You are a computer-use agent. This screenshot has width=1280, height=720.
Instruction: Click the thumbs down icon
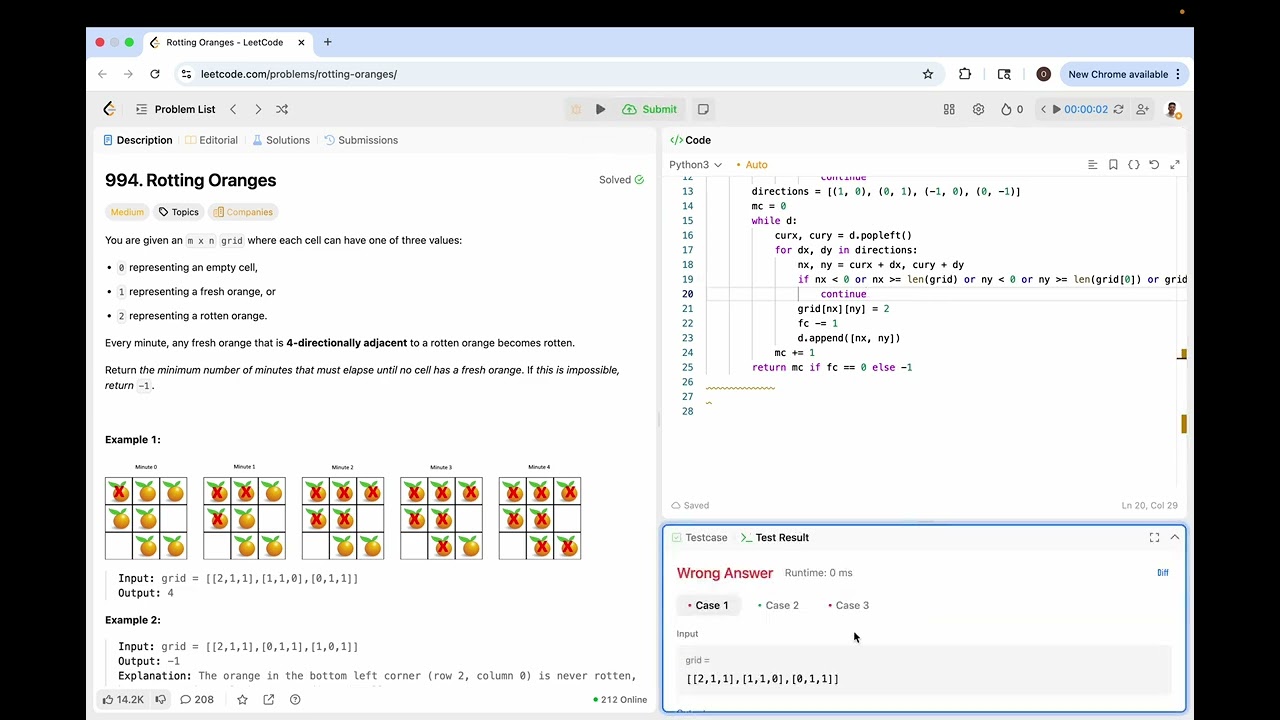pos(160,699)
